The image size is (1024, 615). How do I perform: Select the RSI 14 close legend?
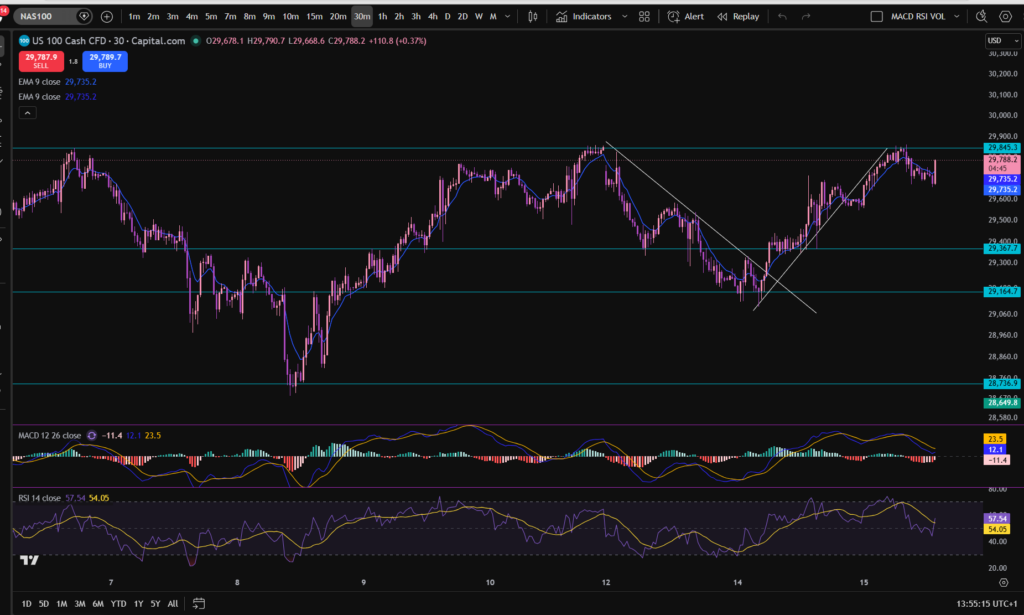39,498
